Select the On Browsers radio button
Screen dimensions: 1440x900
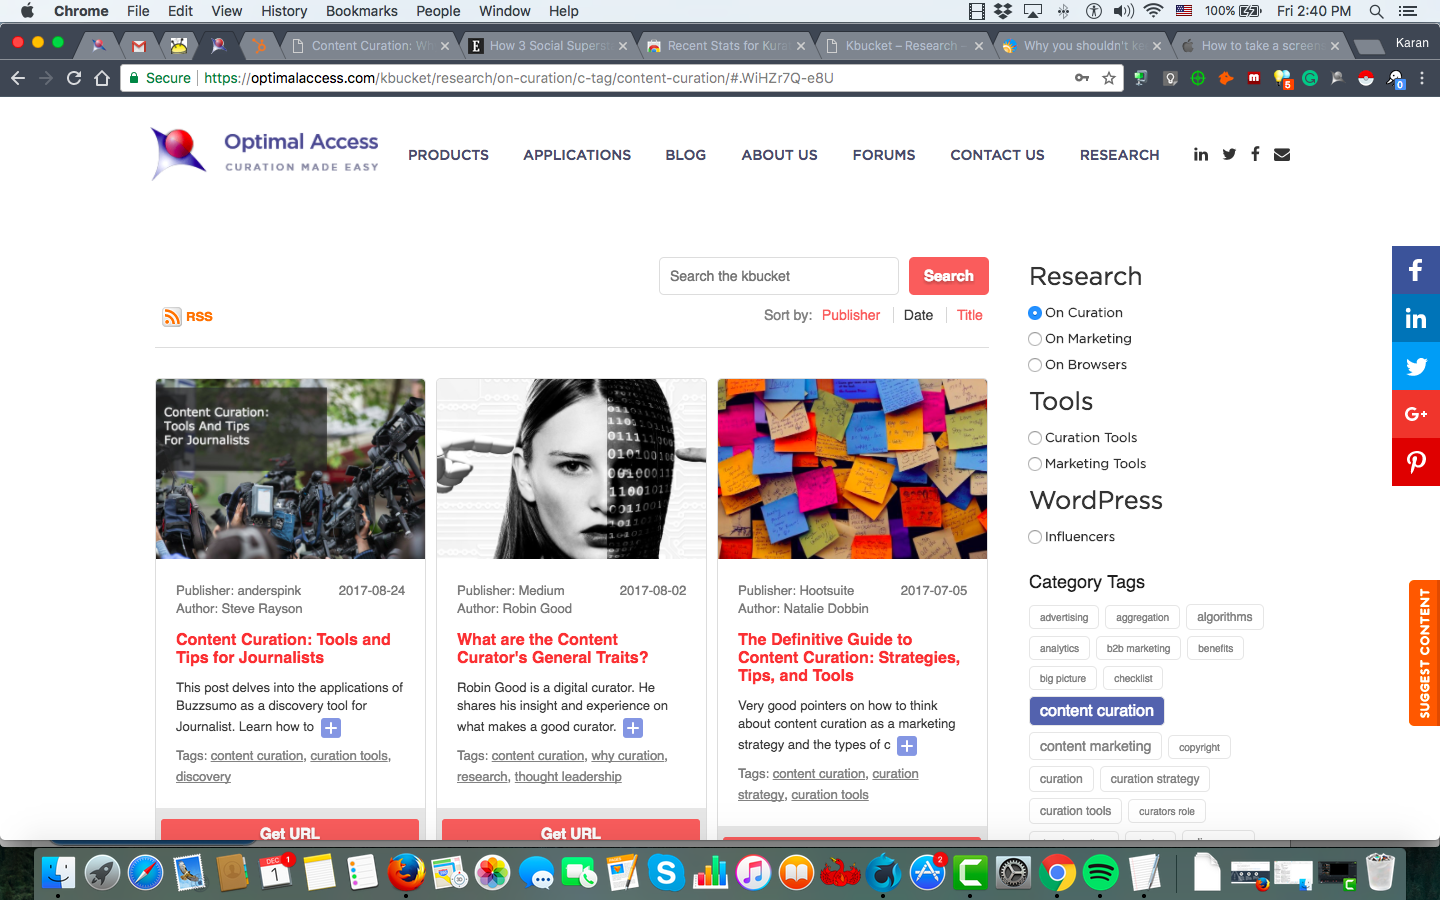click(x=1035, y=365)
